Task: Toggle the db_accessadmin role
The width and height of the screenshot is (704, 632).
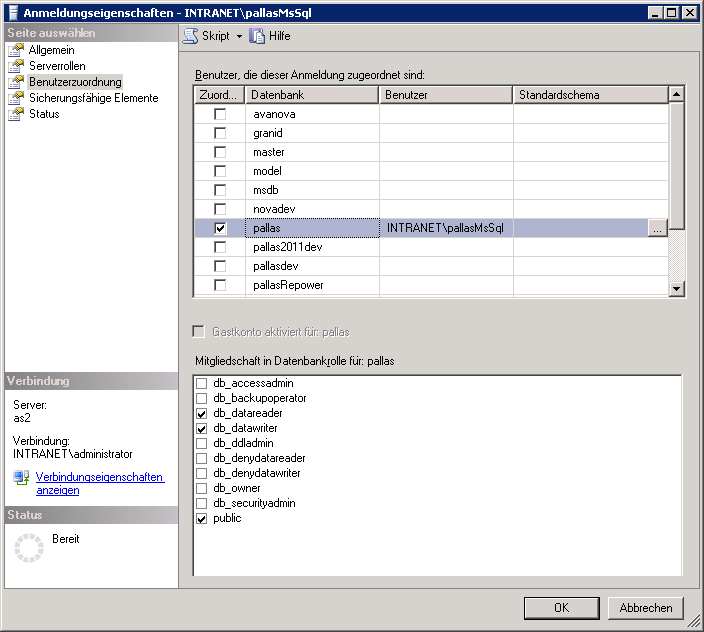Action: click(x=202, y=383)
